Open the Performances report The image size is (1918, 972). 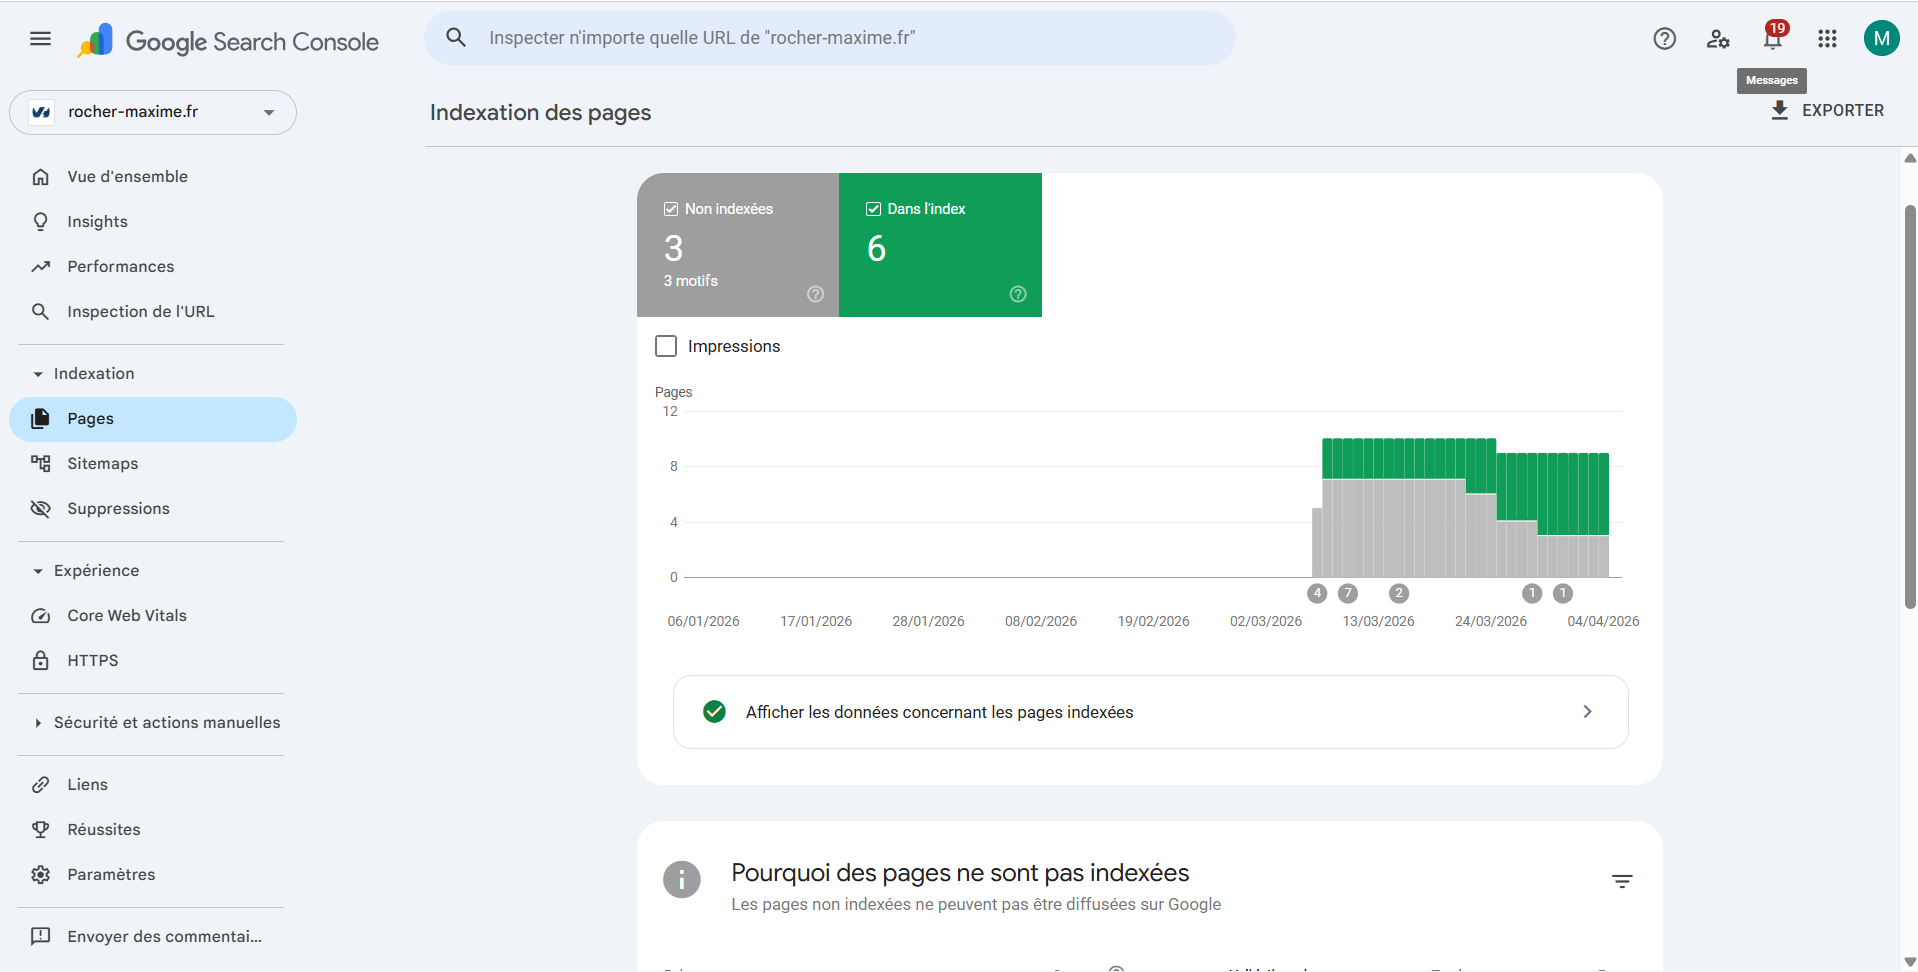tap(120, 266)
